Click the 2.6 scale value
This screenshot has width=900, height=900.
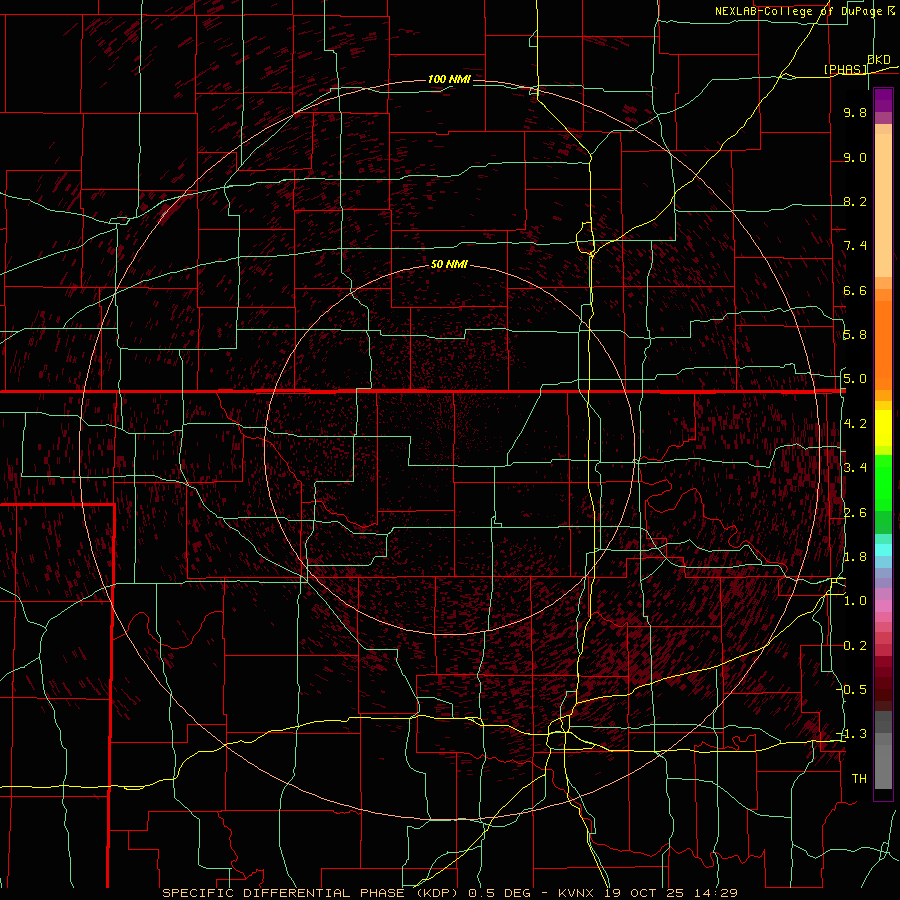coord(855,513)
